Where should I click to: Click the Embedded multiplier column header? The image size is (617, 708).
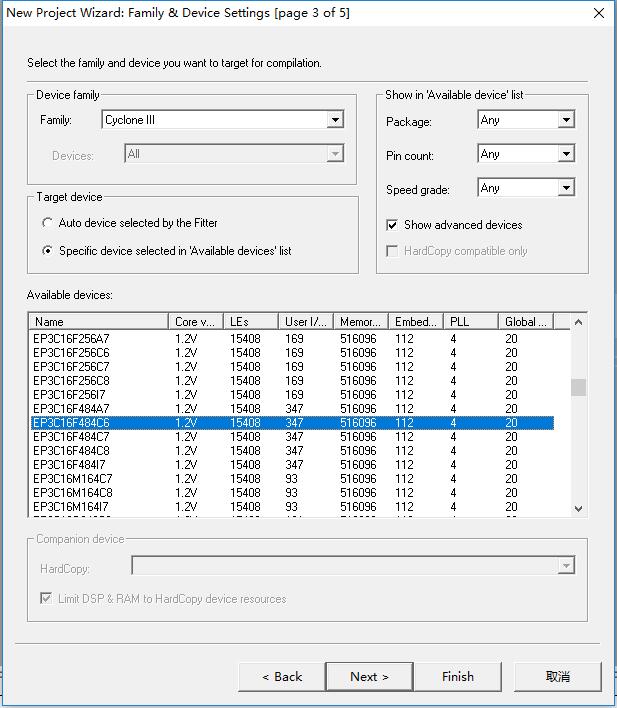[x=416, y=321]
